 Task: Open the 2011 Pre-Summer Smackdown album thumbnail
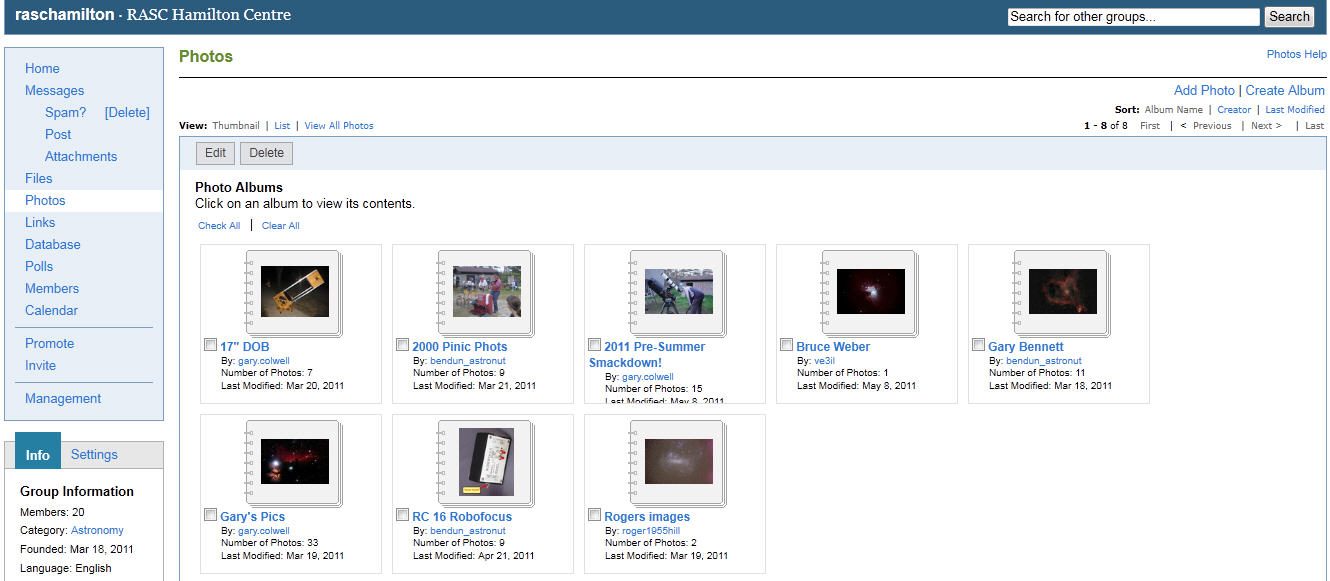coord(678,291)
